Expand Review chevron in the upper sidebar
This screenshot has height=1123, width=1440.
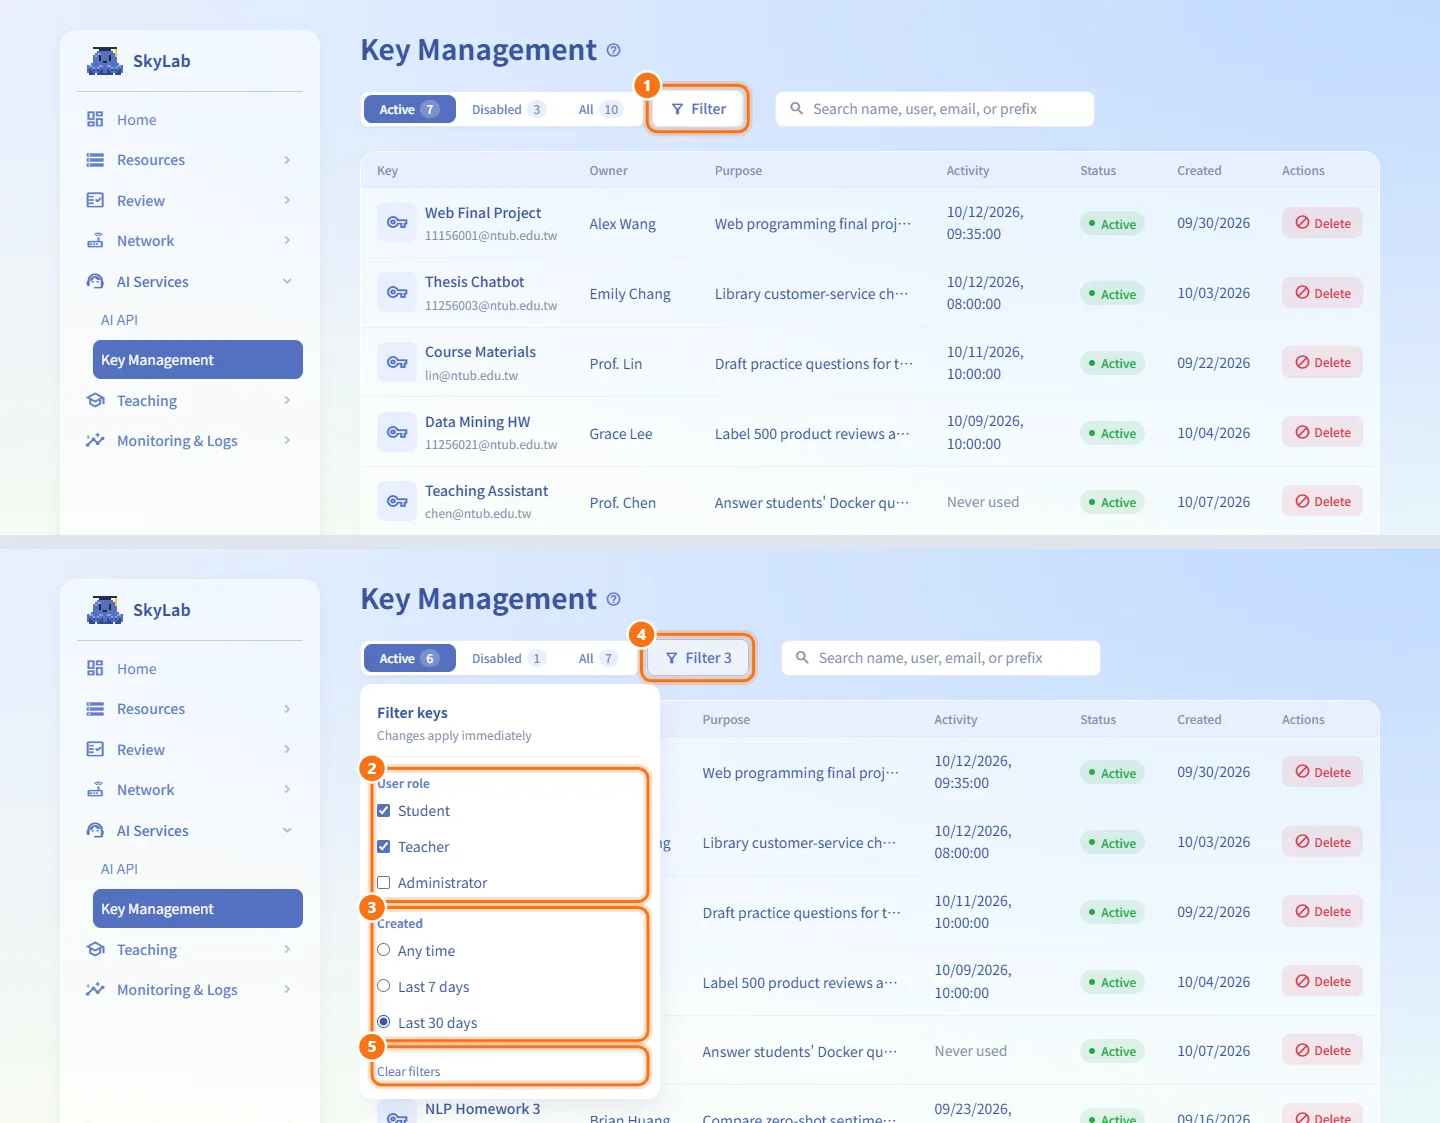[x=287, y=200]
